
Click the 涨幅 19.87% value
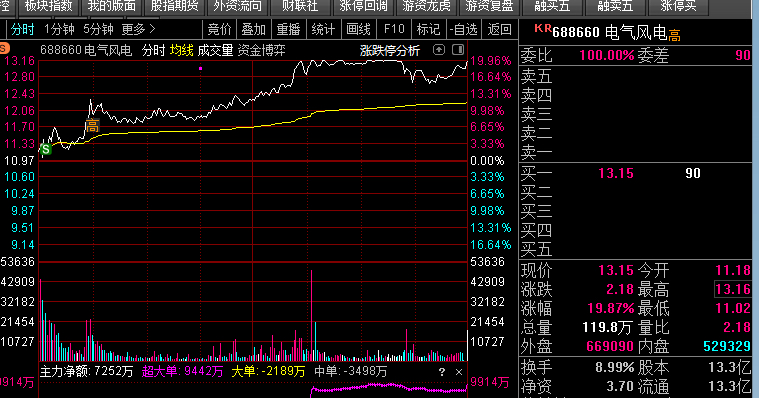coord(610,308)
